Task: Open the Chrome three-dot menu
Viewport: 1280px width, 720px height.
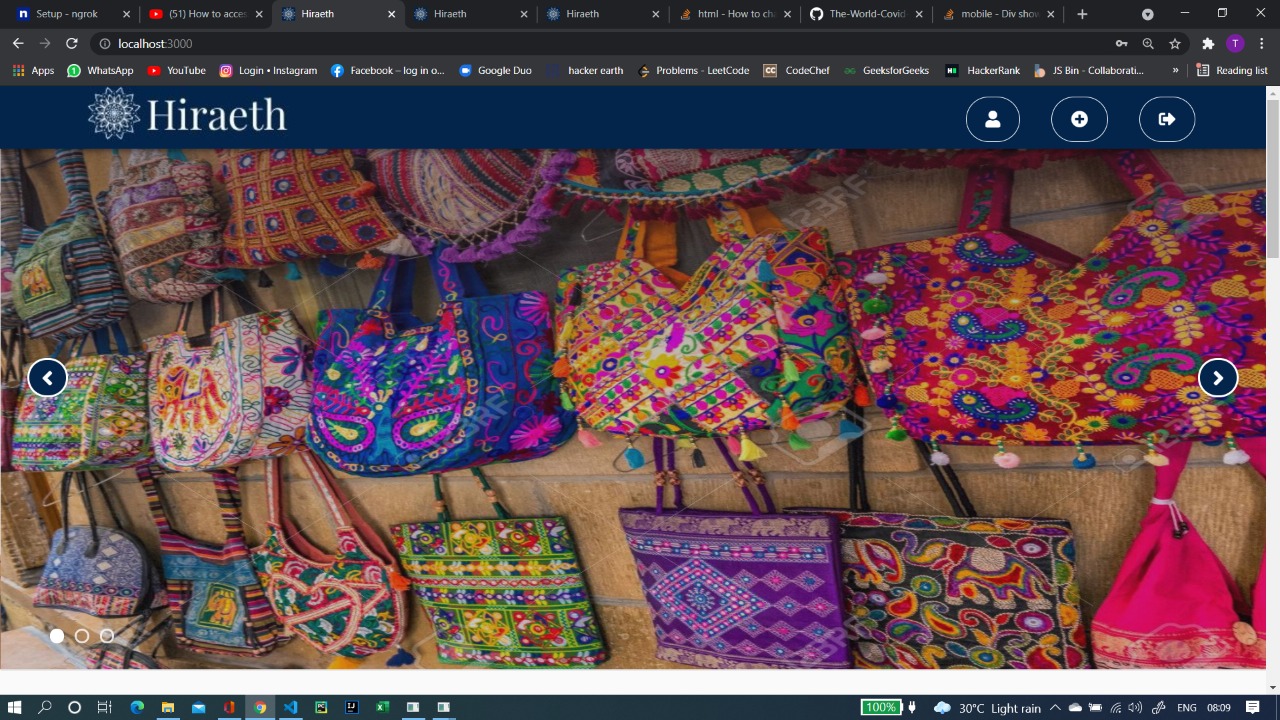Action: (1262, 44)
